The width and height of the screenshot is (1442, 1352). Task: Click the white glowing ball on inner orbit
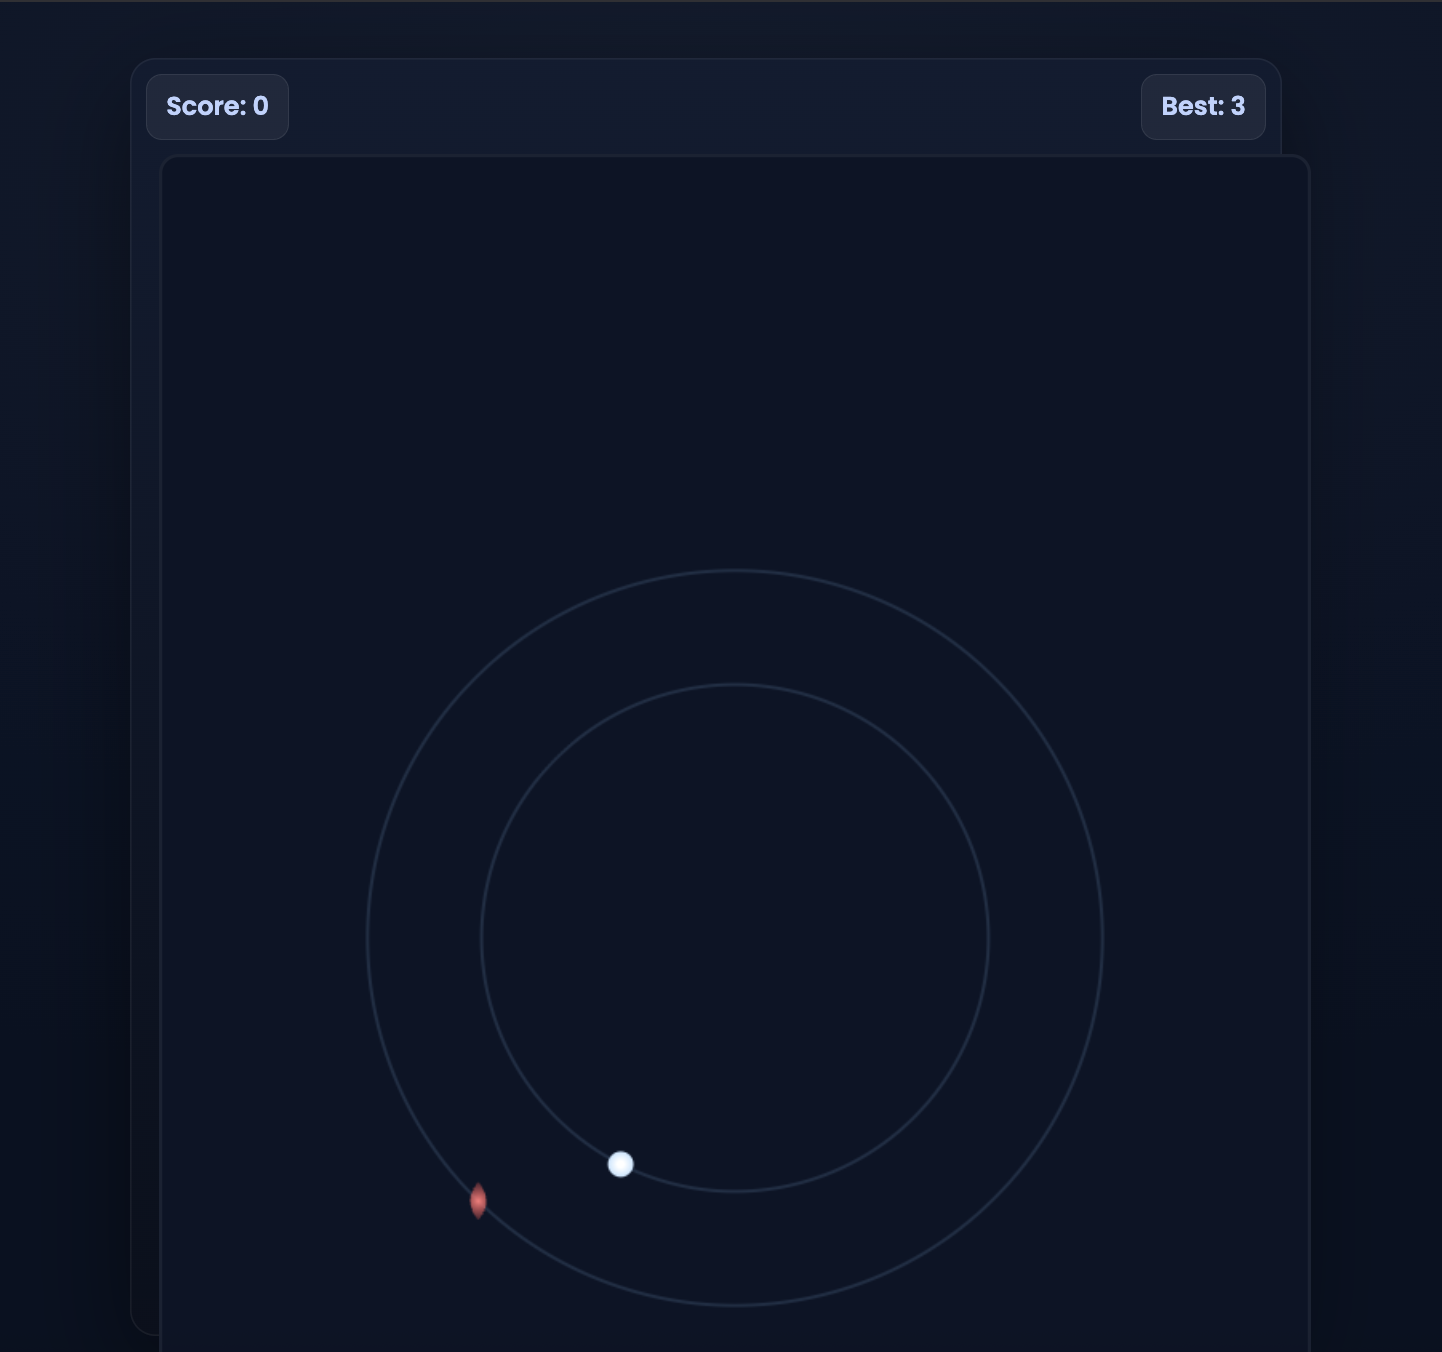point(620,1164)
